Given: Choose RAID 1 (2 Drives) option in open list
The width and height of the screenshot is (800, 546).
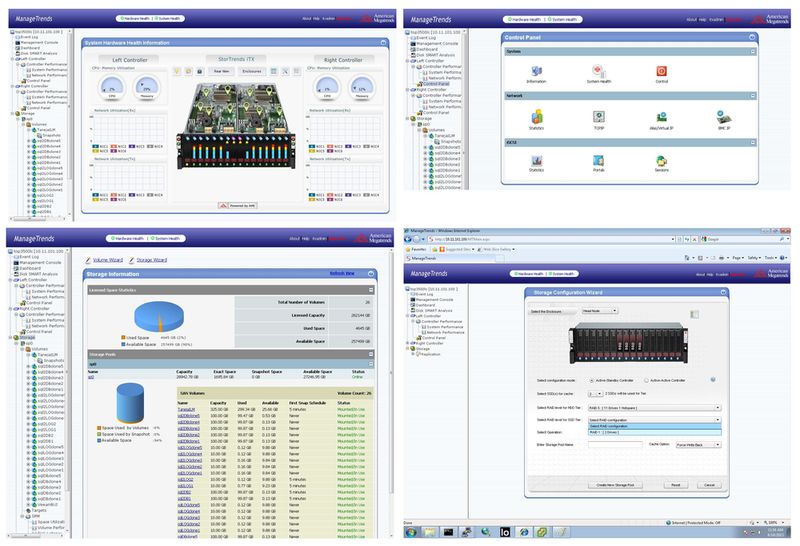Looking at the screenshot, I should (x=654, y=432).
